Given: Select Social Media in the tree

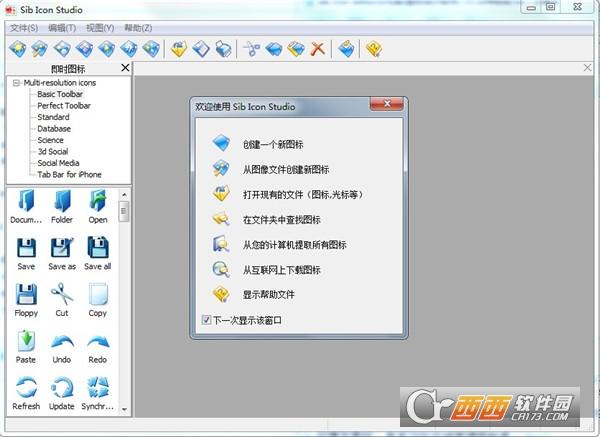Looking at the screenshot, I should 58,163.
